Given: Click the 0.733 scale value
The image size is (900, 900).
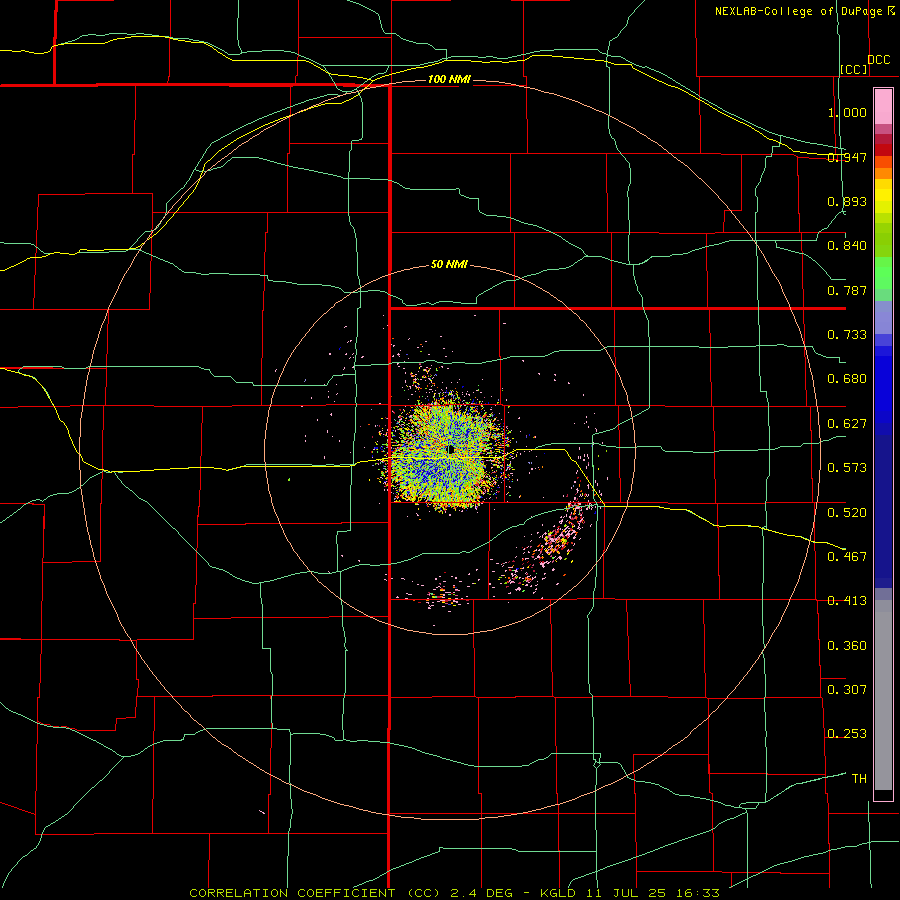Looking at the screenshot, I should point(847,334).
